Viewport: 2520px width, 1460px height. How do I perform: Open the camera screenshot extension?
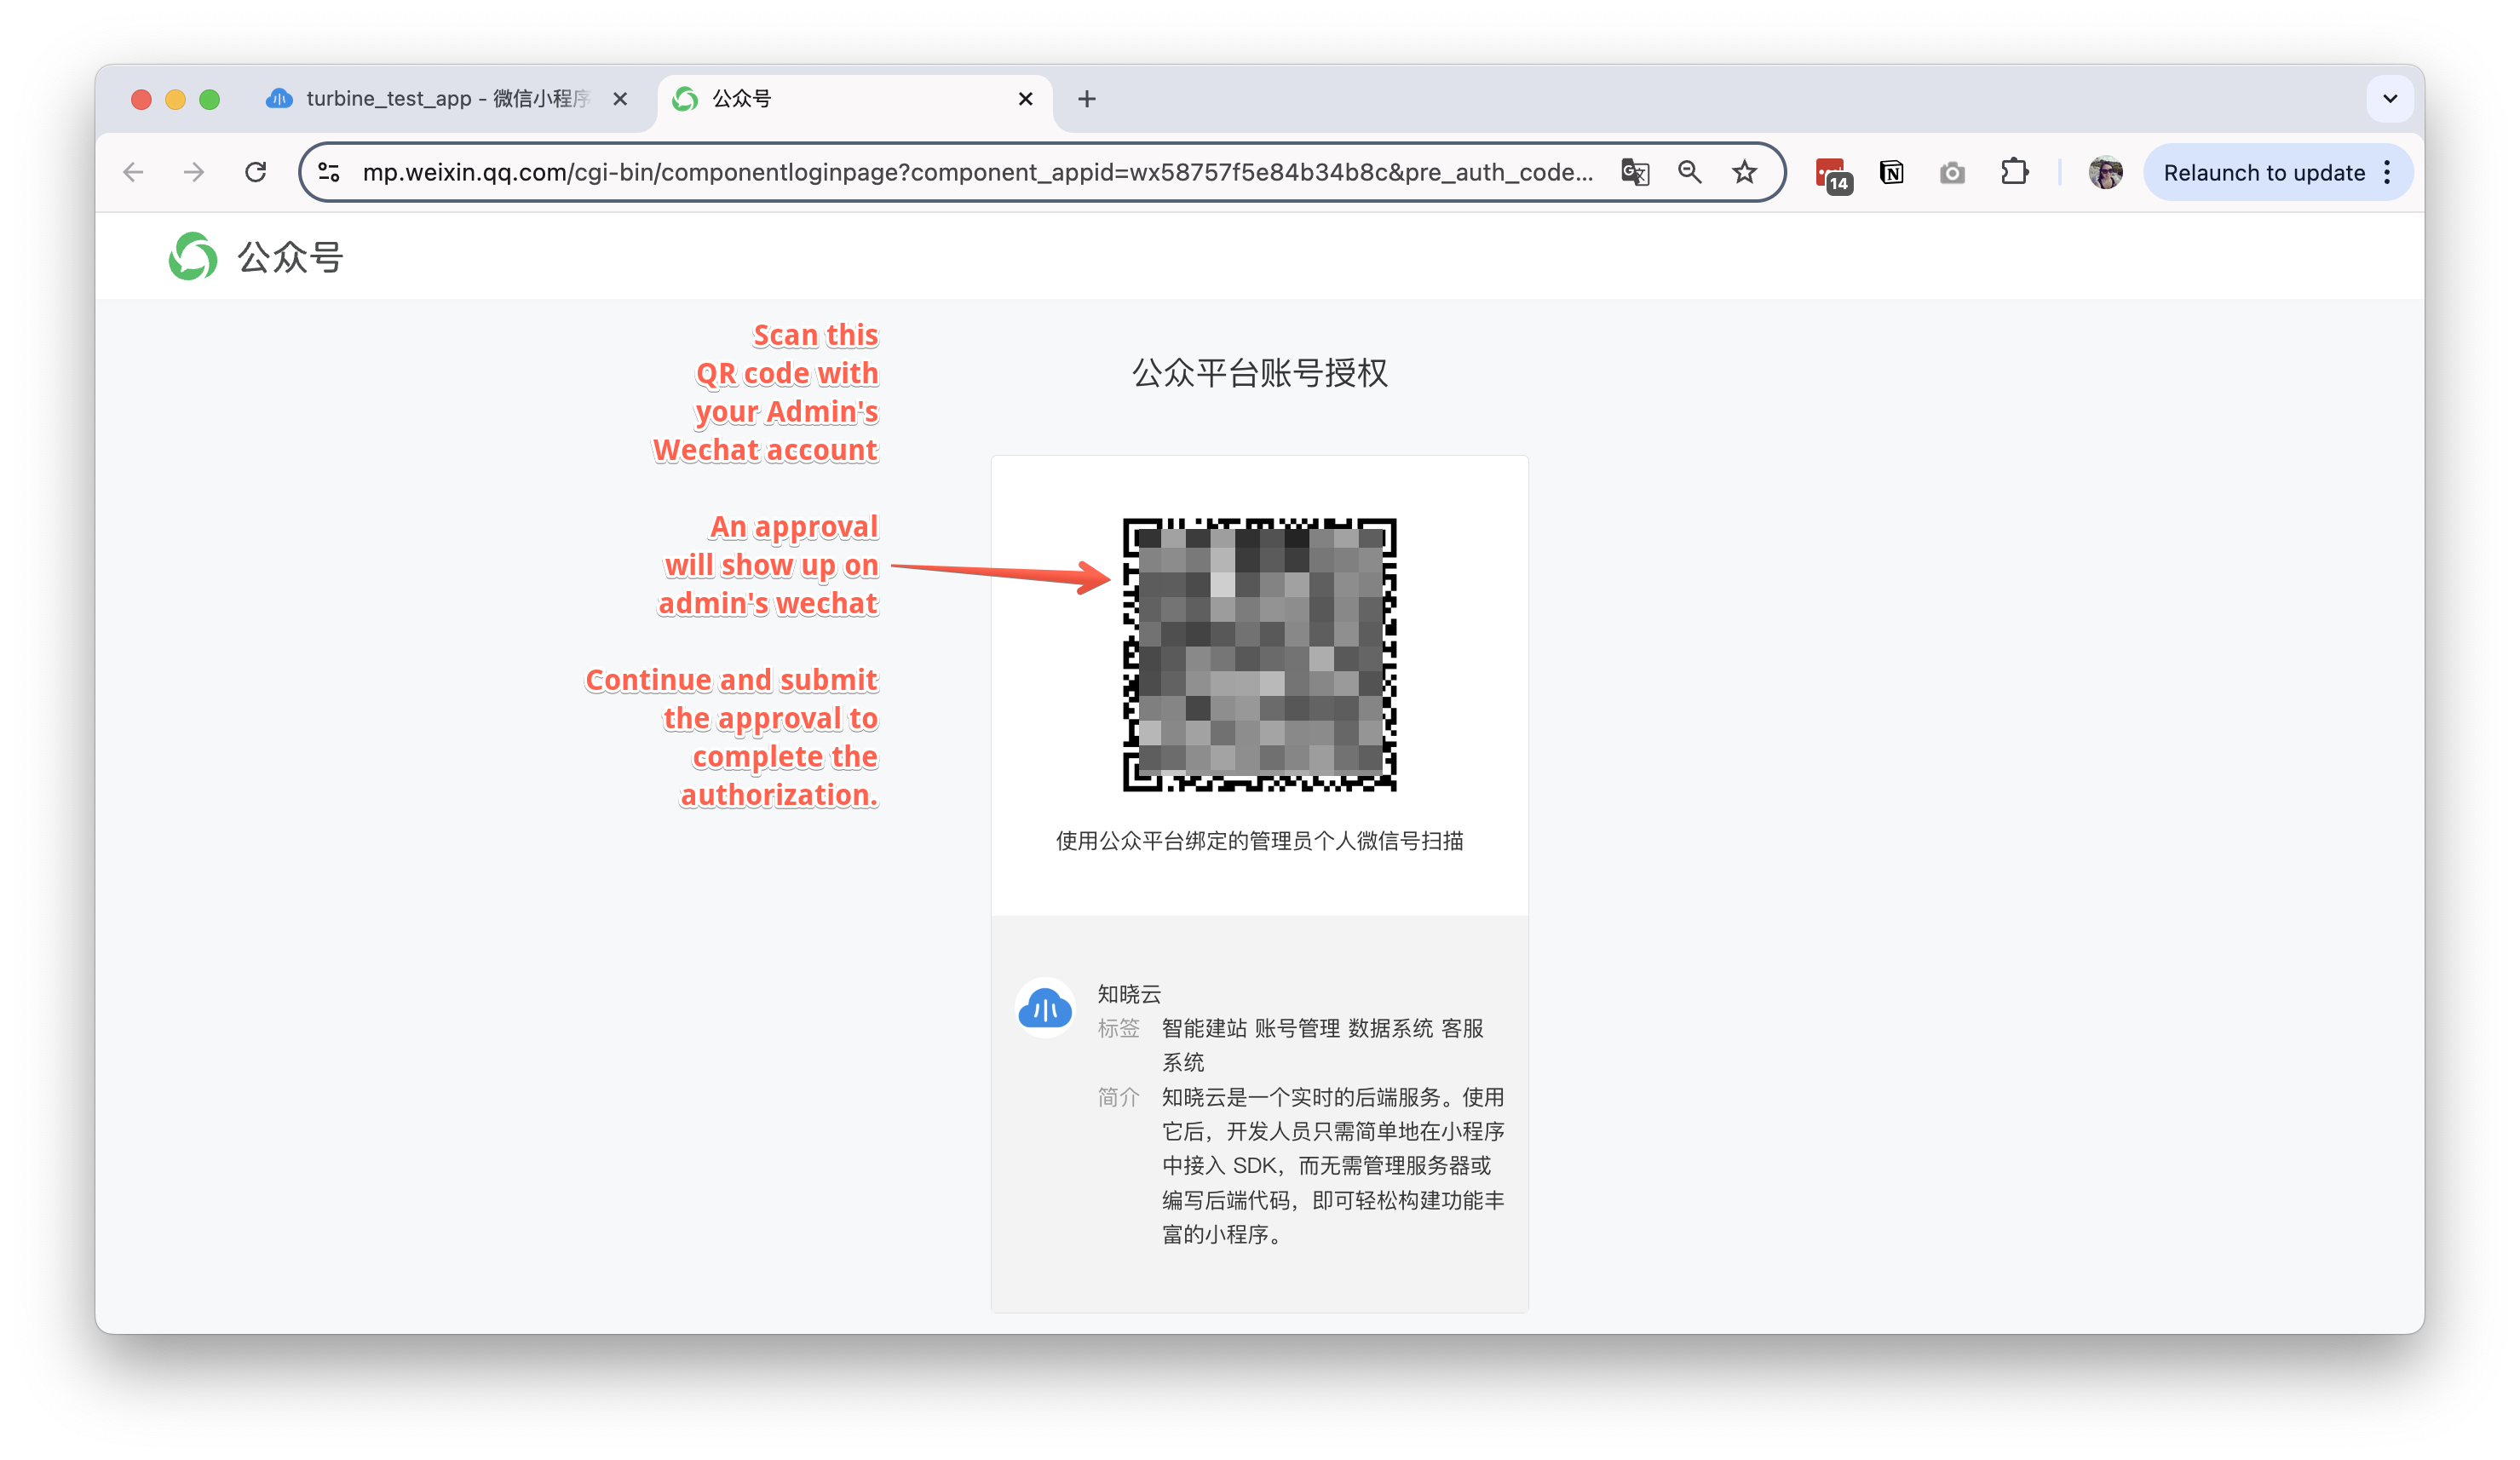coord(1952,172)
